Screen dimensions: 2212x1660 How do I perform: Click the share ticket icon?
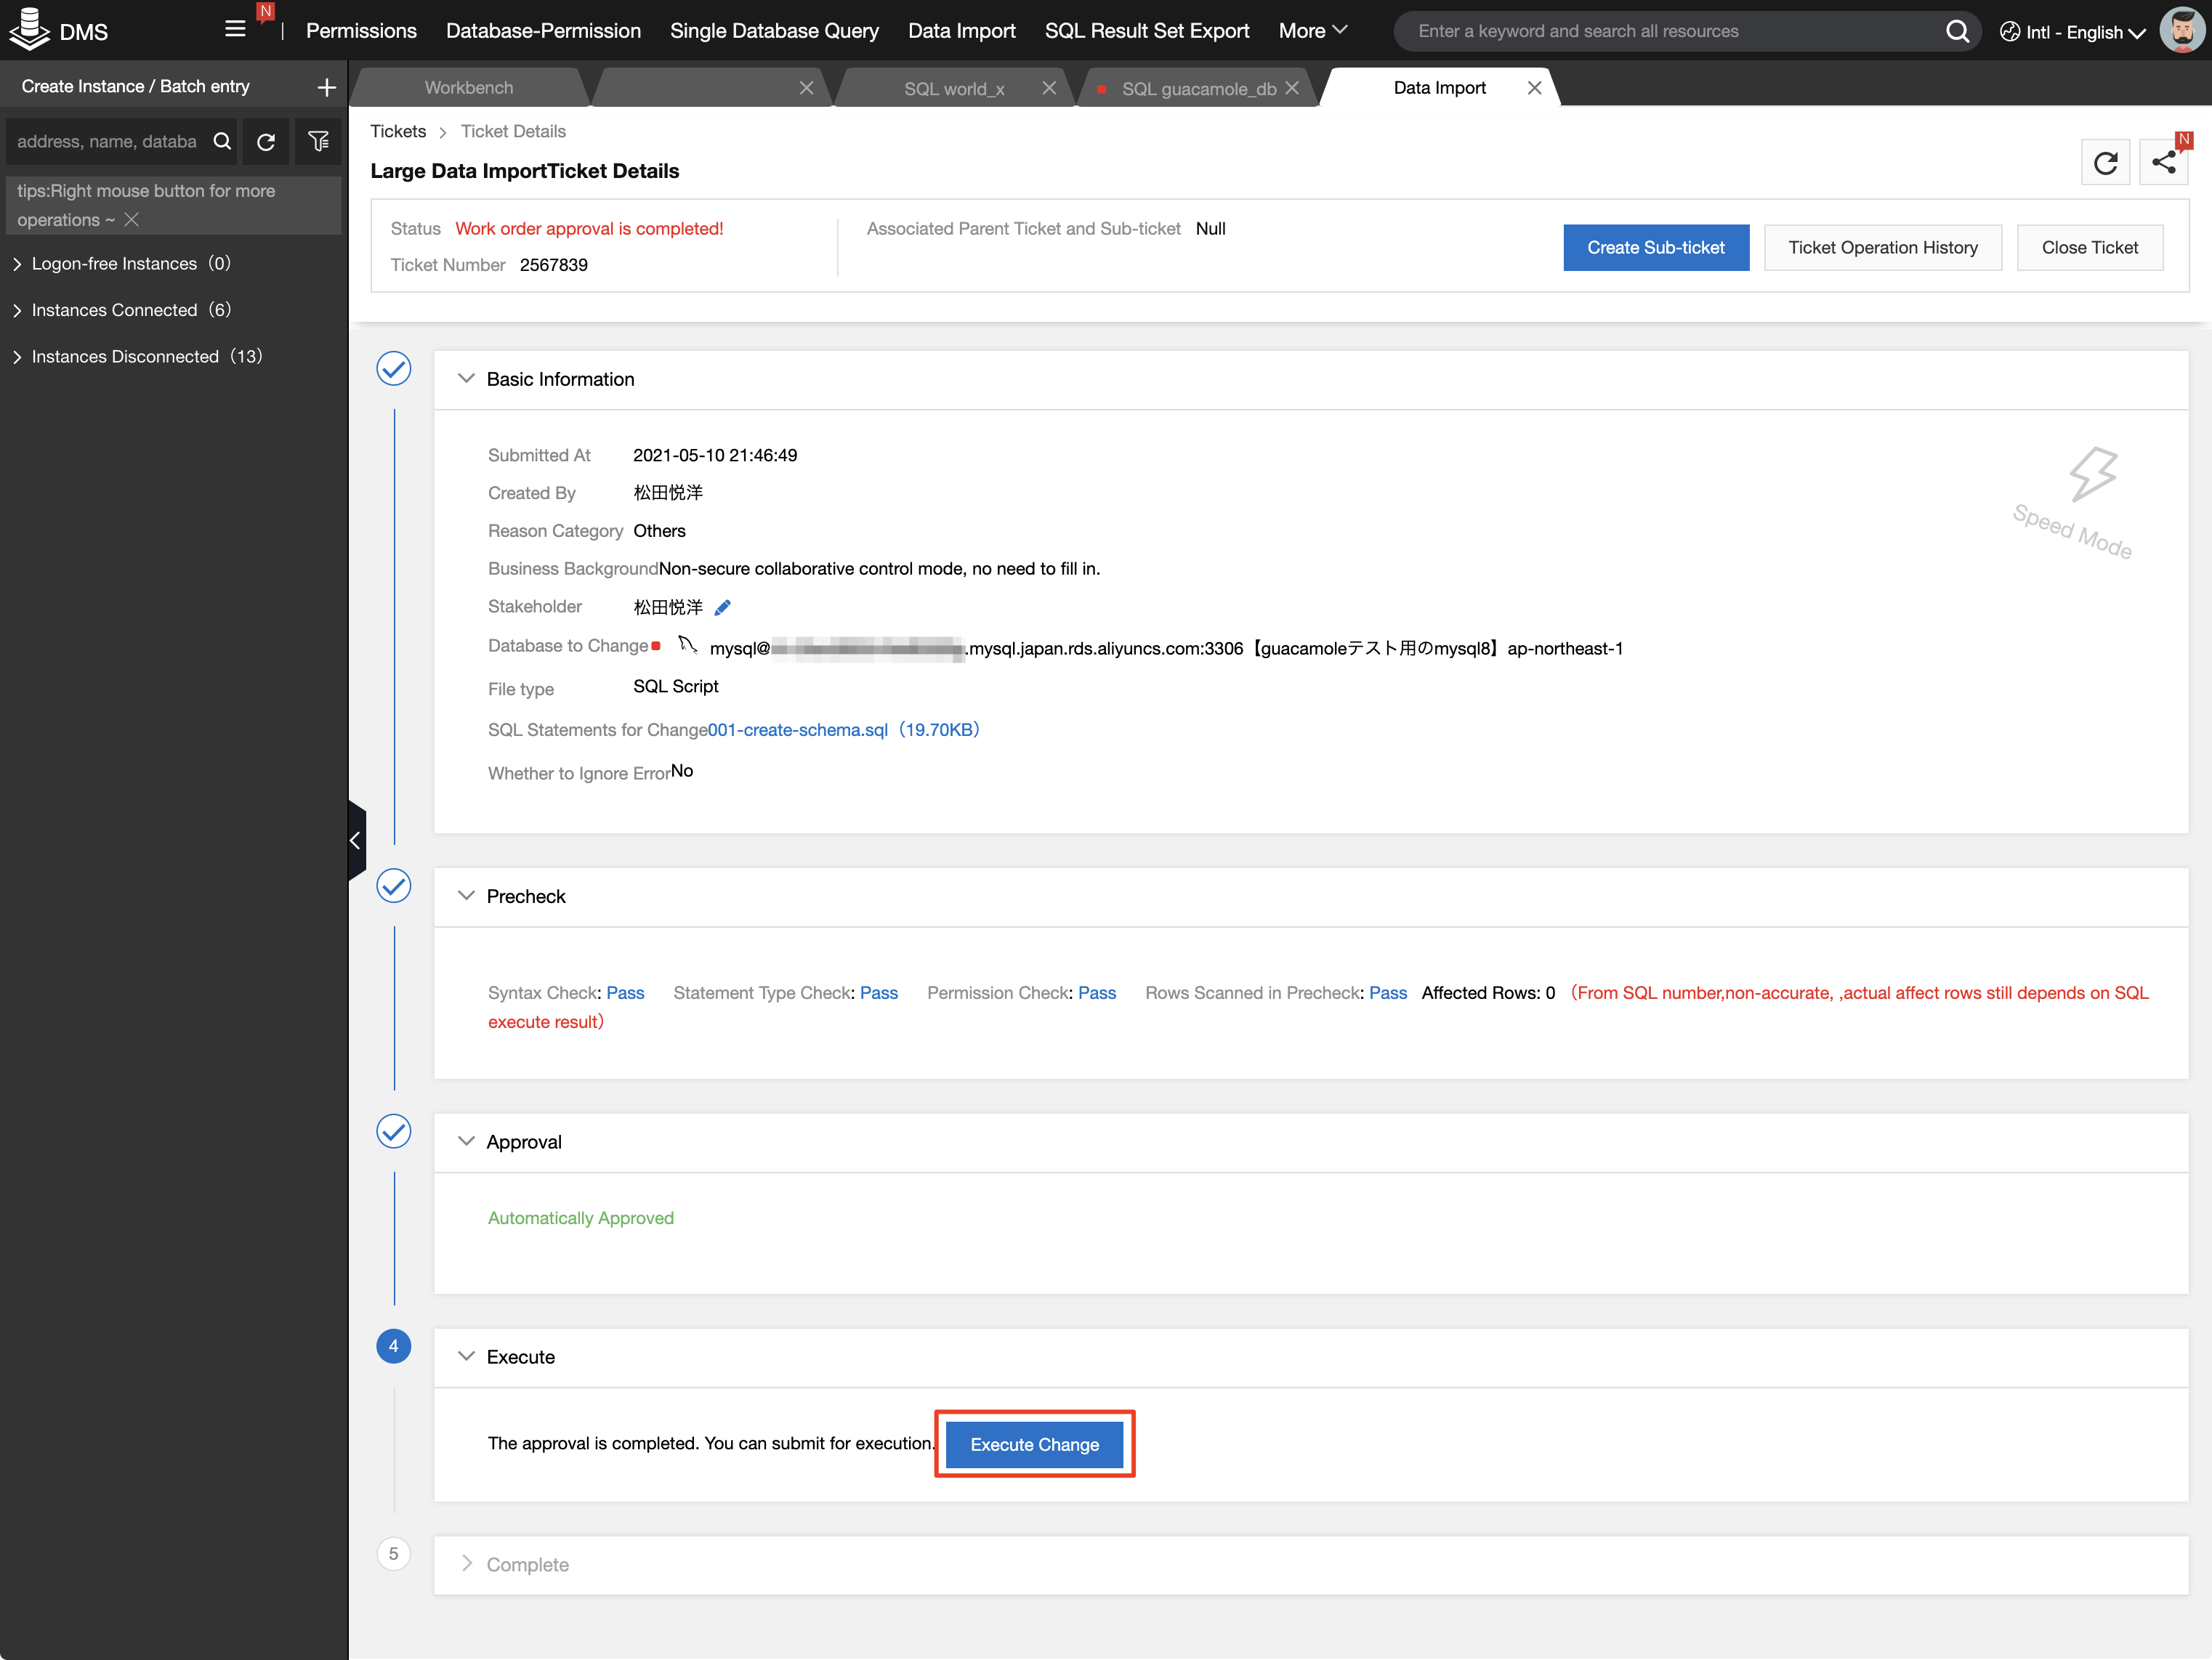pyautogui.click(x=2163, y=163)
